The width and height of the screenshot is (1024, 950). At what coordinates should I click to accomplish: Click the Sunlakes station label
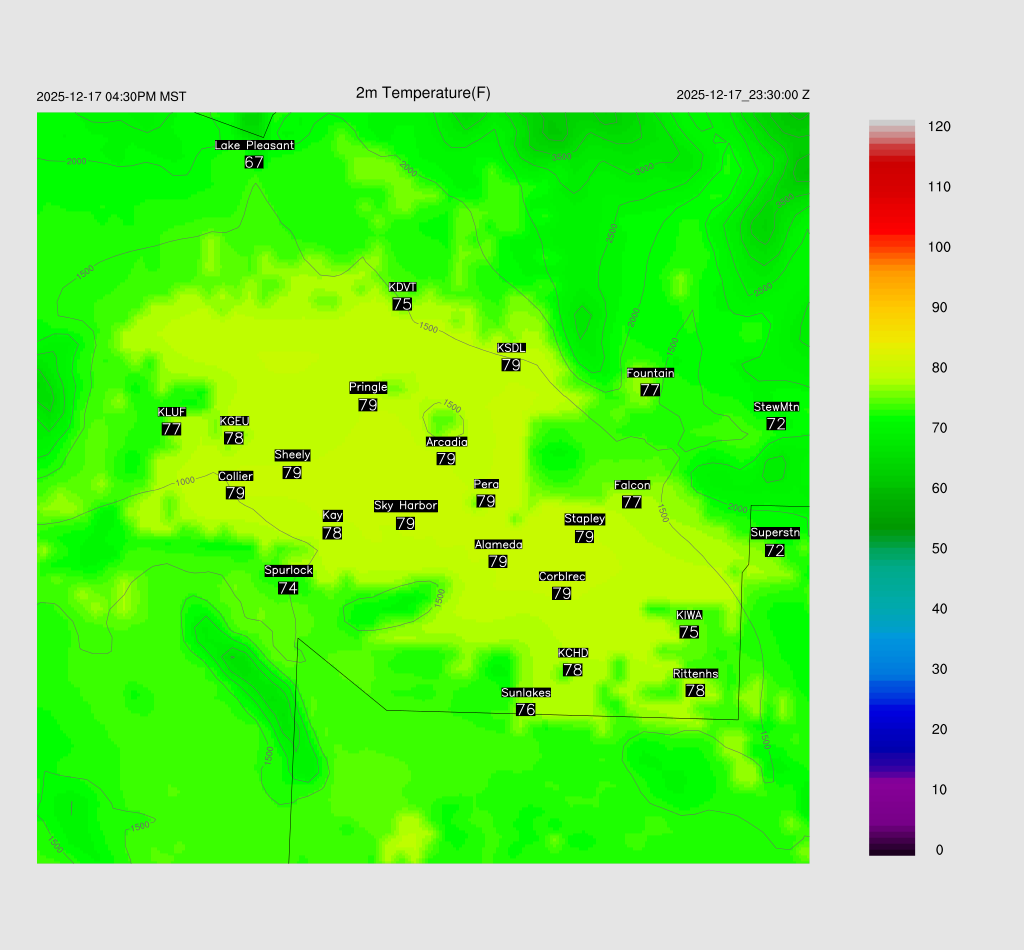tap(526, 693)
